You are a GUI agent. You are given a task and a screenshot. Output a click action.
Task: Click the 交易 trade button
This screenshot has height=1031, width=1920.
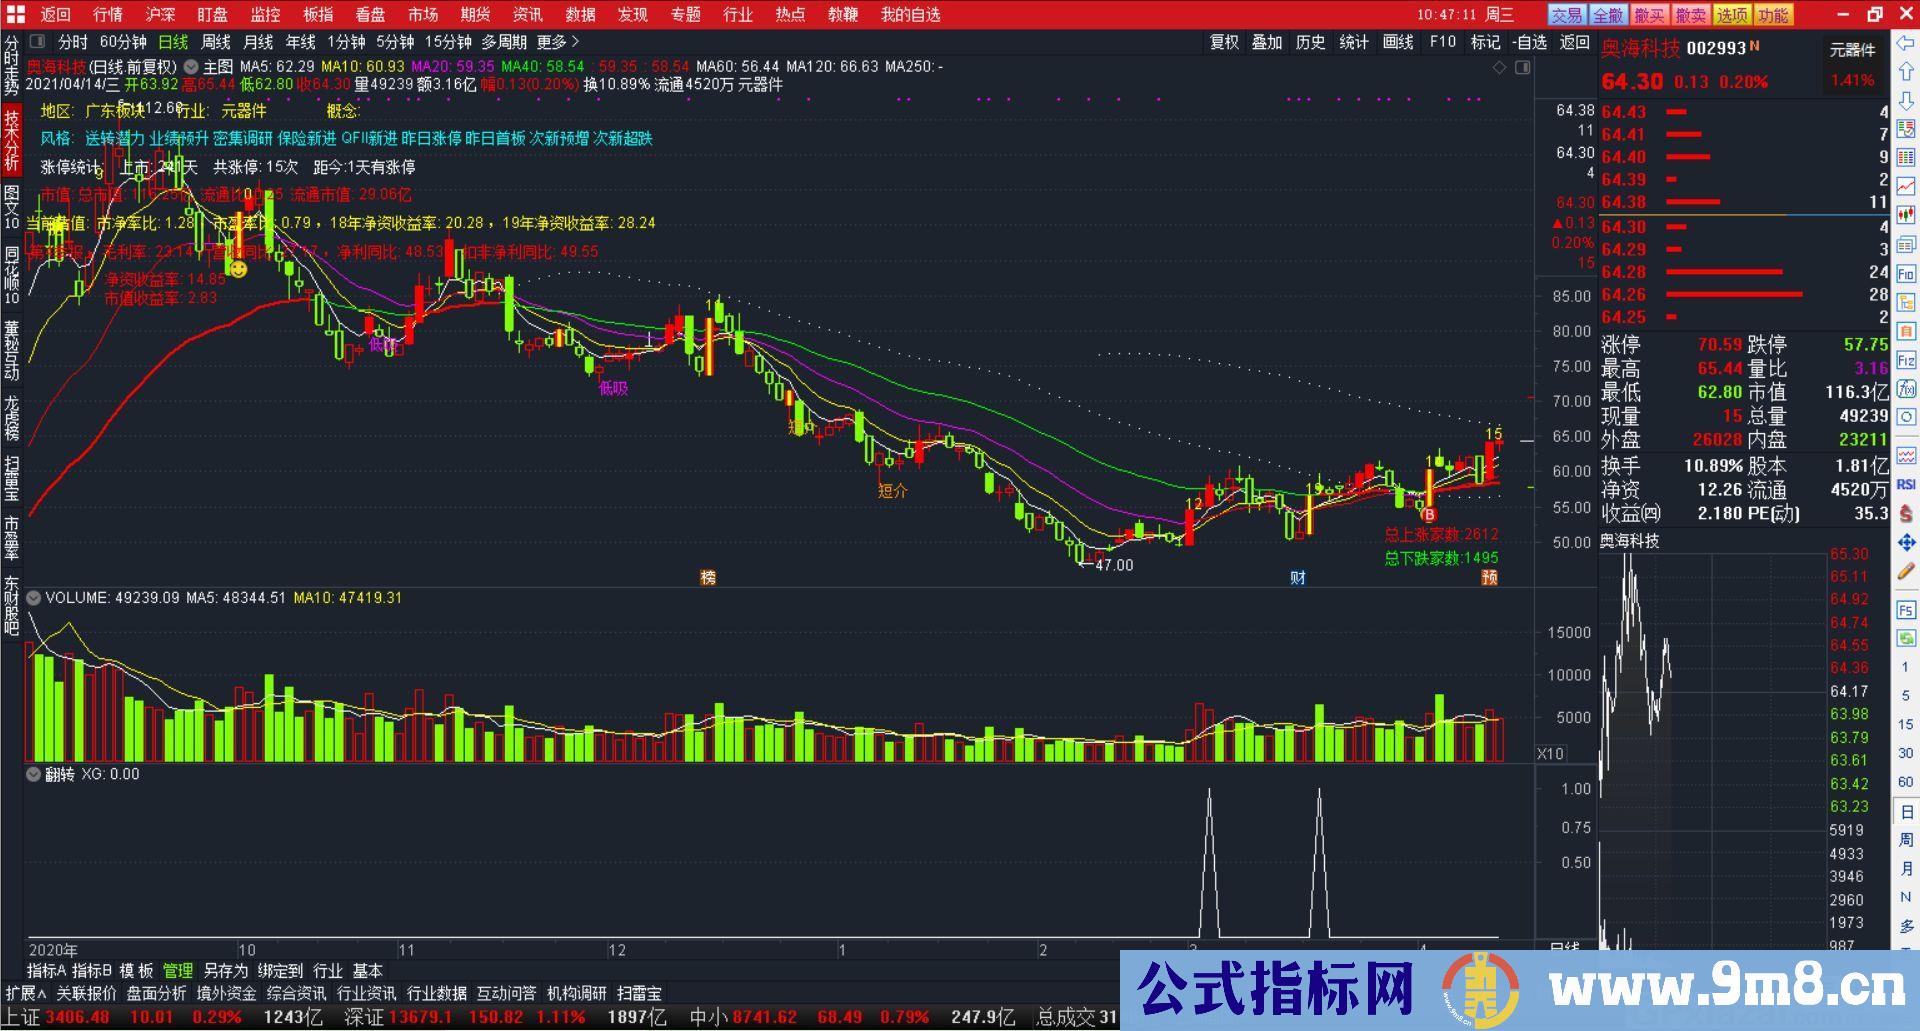coord(1567,14)
